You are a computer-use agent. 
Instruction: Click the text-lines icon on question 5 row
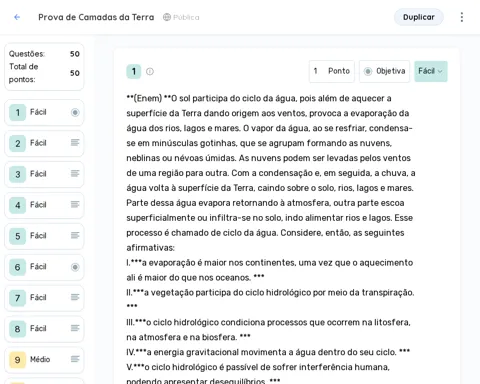pyautogui.click(x=75, y=235)
